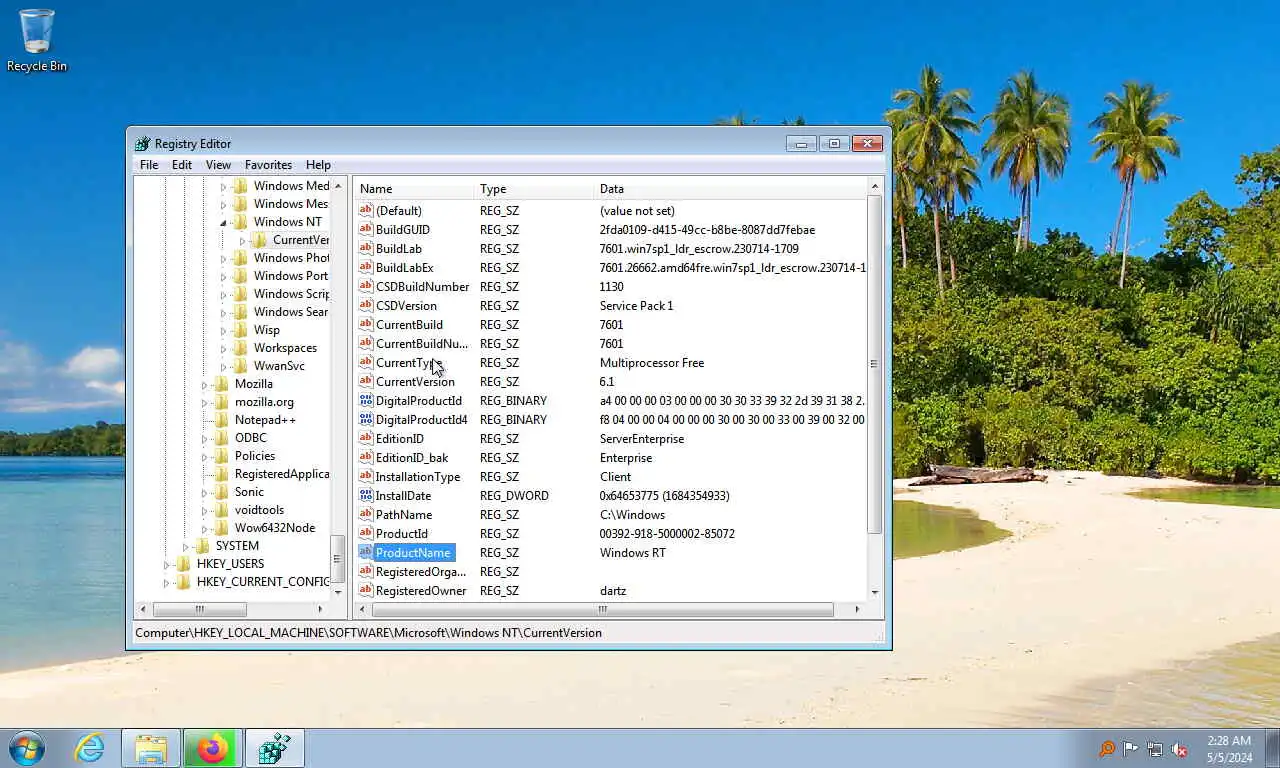Image resolution: width=1280 pixels, height=768 pixels.
Task: Click the HKEY_USERS folder icon
Action: 183,564
